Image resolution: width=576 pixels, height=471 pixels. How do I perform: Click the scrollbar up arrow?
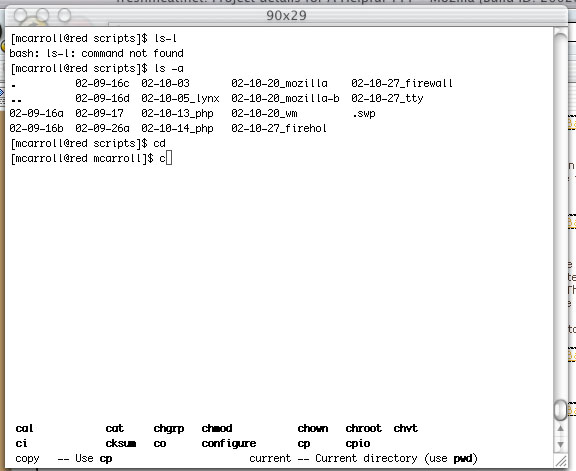[x=560, y=428]
